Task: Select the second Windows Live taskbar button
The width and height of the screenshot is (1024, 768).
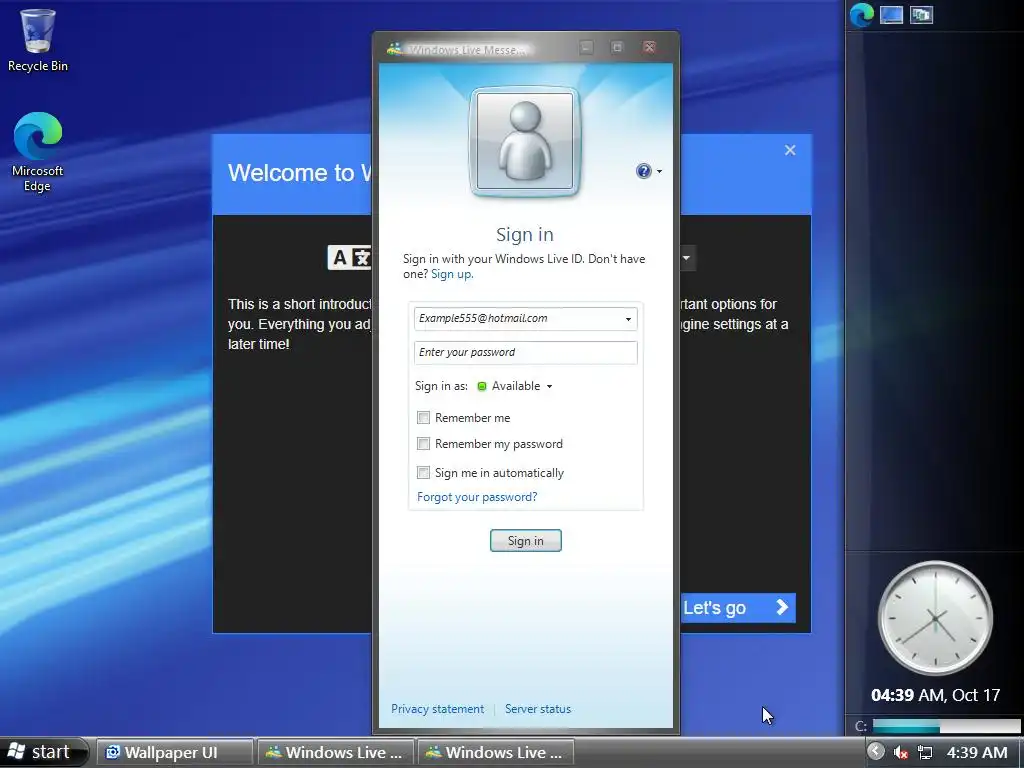Action: [x=495, y=752]
